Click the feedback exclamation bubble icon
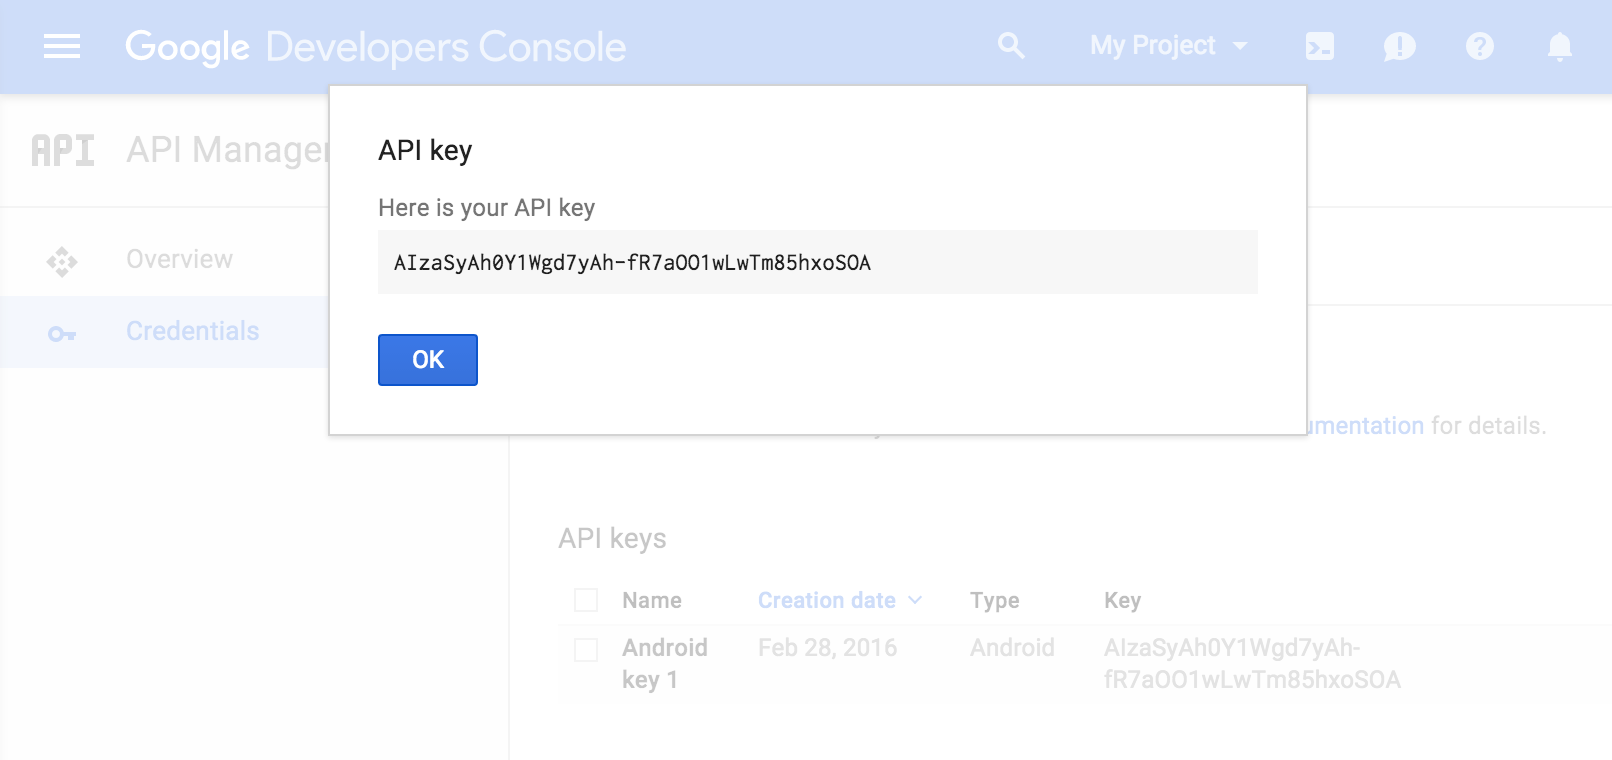 (x=1399, y=46)
